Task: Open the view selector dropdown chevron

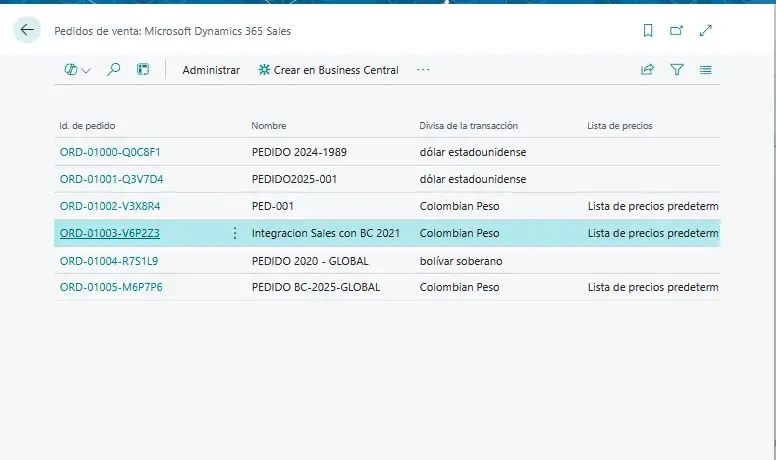Action: 86,71
